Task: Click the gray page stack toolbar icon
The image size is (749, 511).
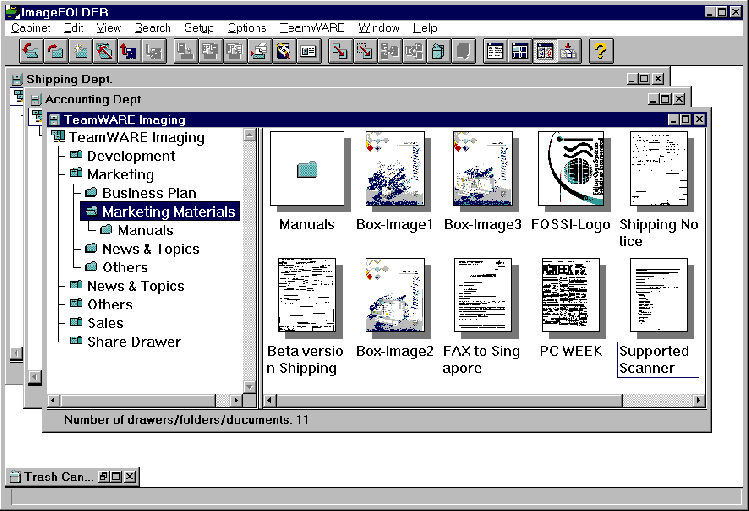Action: point(463,51)
